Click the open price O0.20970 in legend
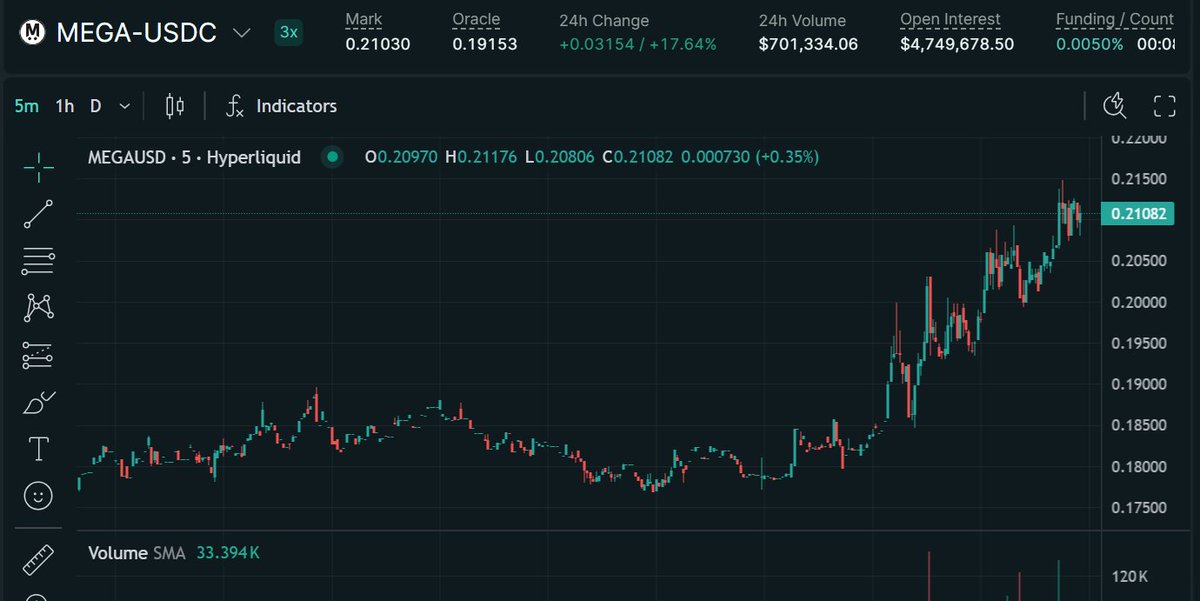This screenshot has height=601, width=1200. 401,157
